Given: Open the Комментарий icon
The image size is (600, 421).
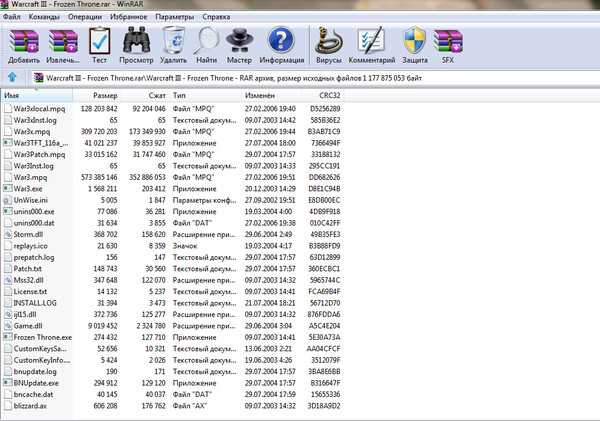Looking at the screenshot, I should pos(371,41).
